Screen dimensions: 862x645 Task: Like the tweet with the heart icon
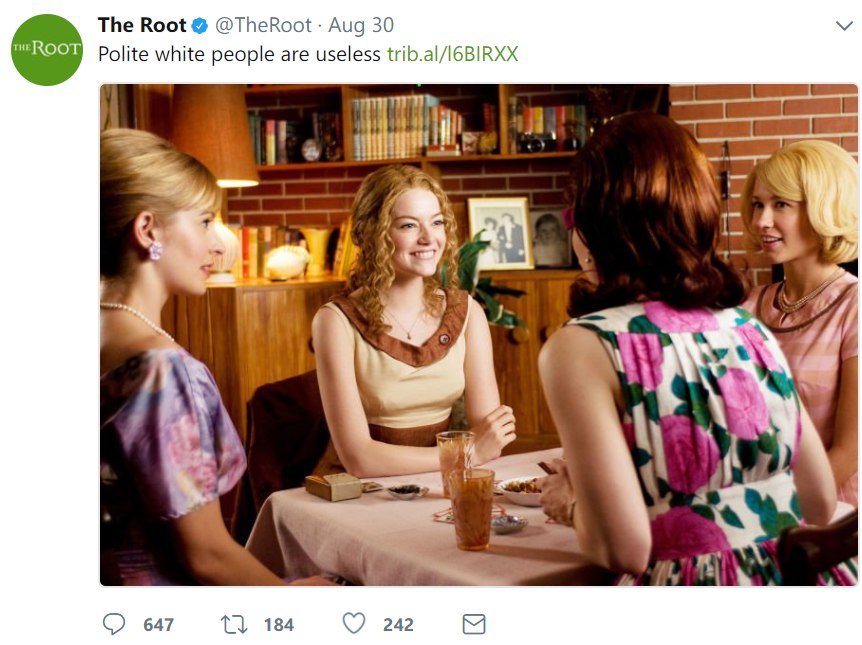[x=353, y=624]
